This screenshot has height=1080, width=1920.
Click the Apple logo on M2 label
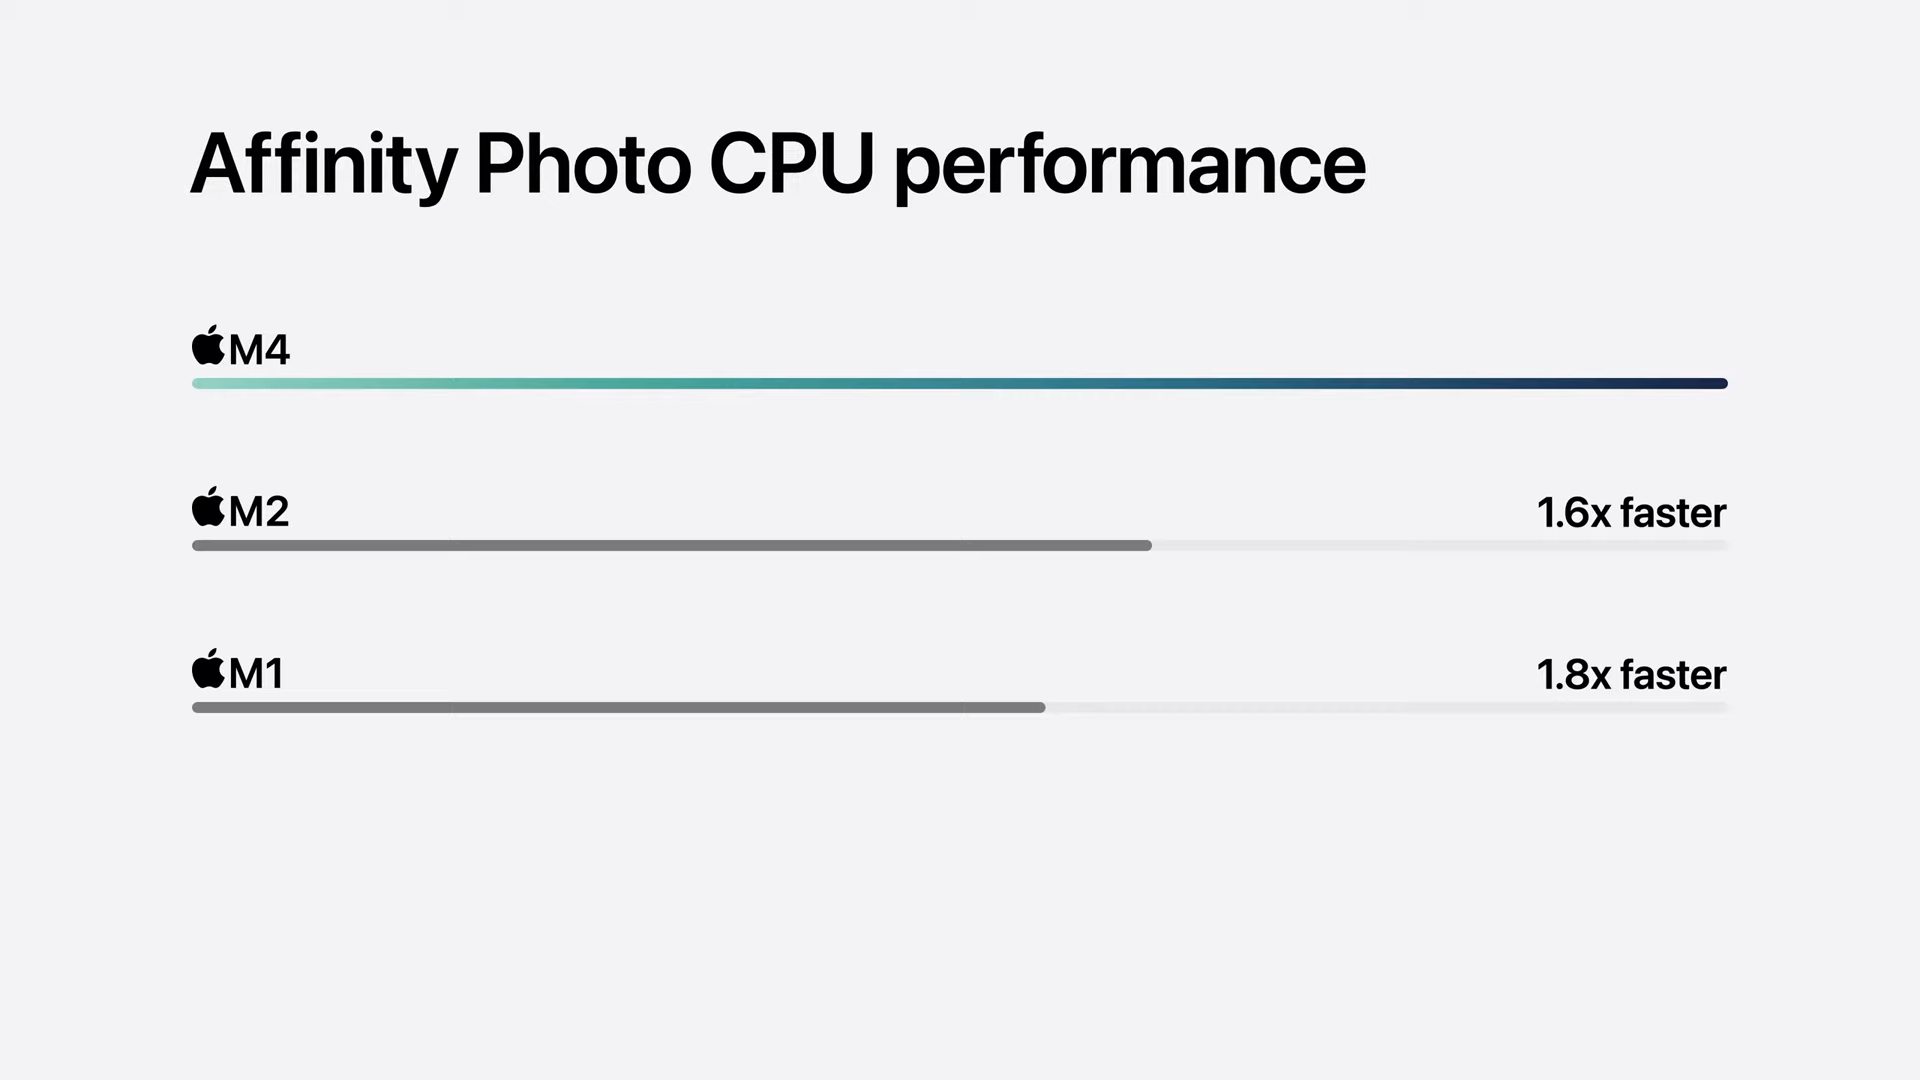(x=204, y=508)
